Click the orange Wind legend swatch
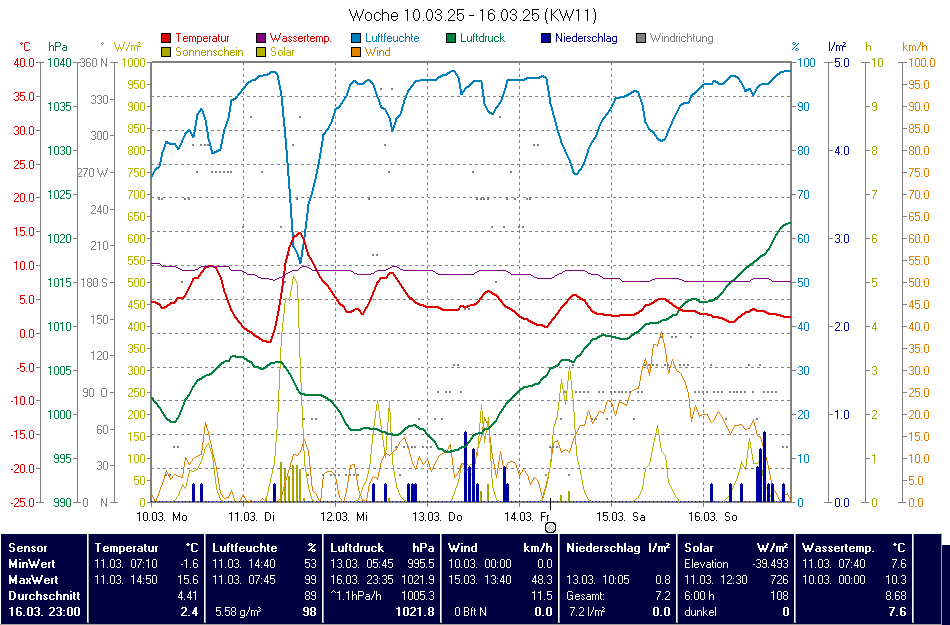 [356, 52]
